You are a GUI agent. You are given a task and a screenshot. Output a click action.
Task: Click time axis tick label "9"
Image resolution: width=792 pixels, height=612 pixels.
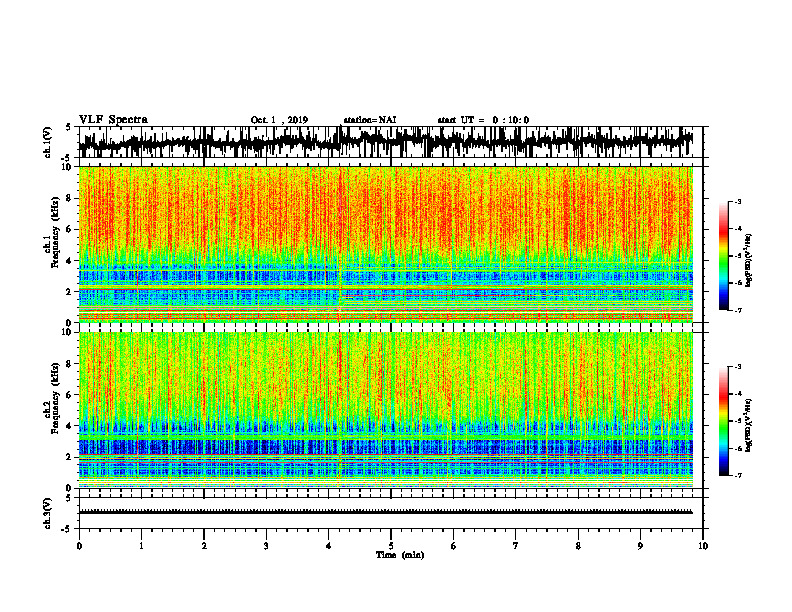click(x=640, y=546)
